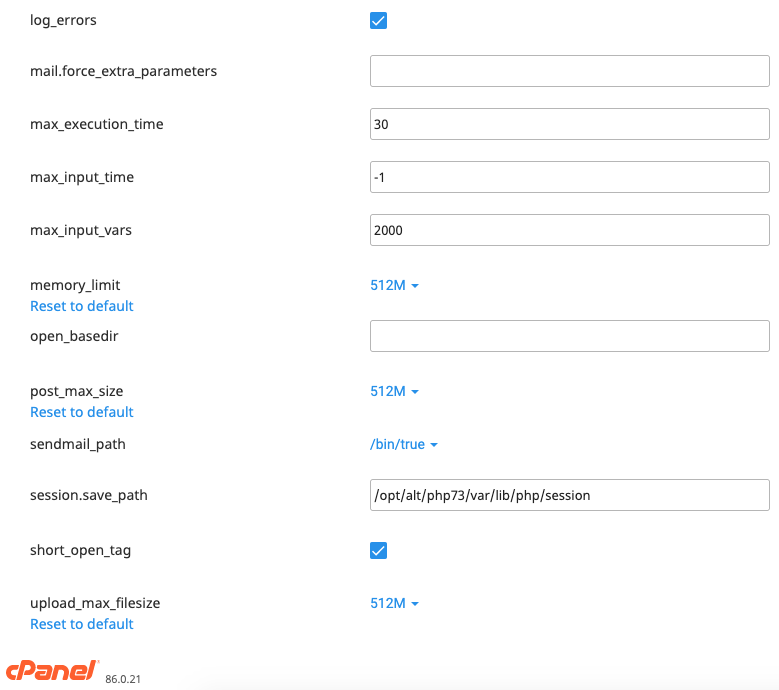Reset upload_max_filesize to default
The width and height of the screenshot is (779, 690).
(x=82, y=624)
